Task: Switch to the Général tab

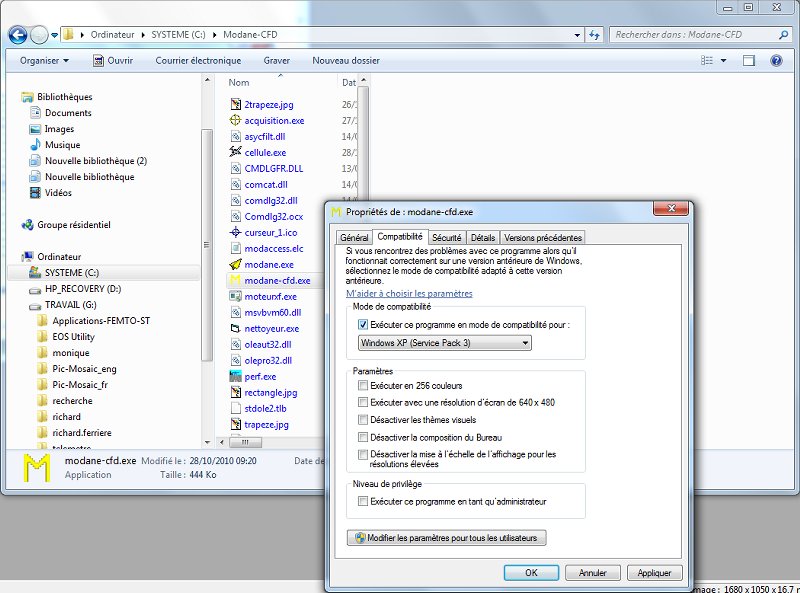Action: tap(354, 238)
